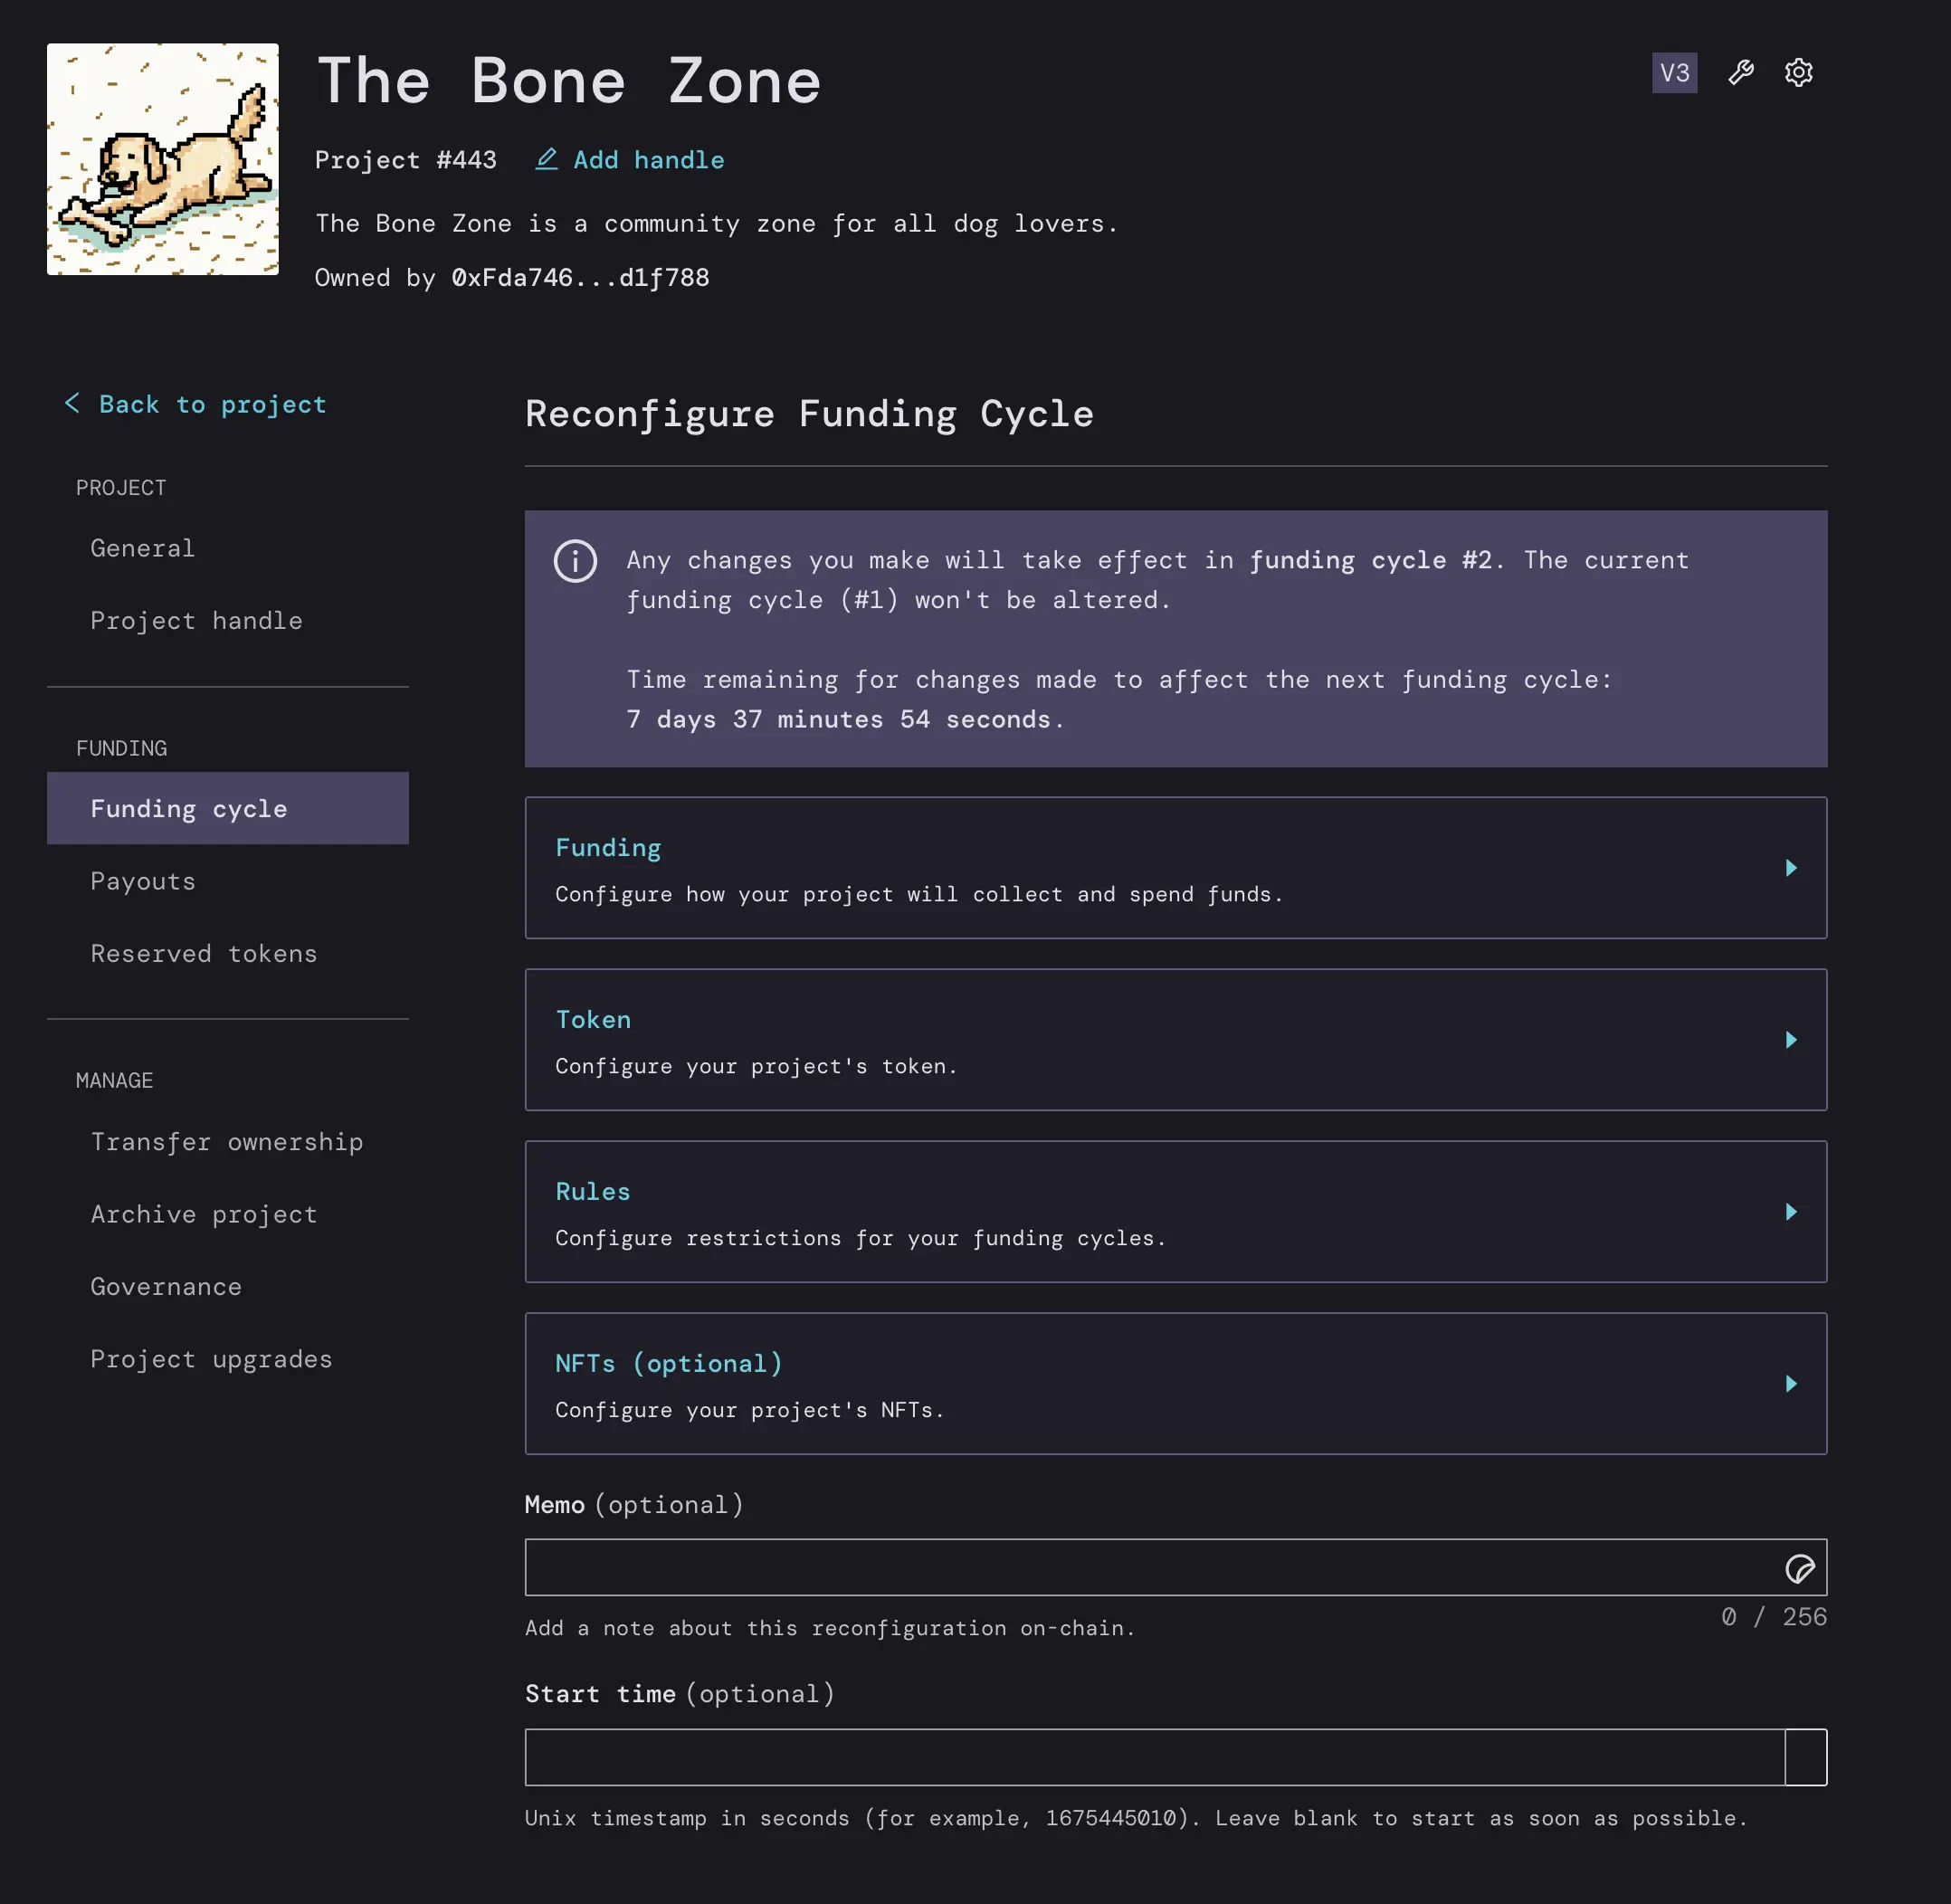1951x1904 pixels.
Task: Click the Add handle pencil icon
Action: [547, 159]
